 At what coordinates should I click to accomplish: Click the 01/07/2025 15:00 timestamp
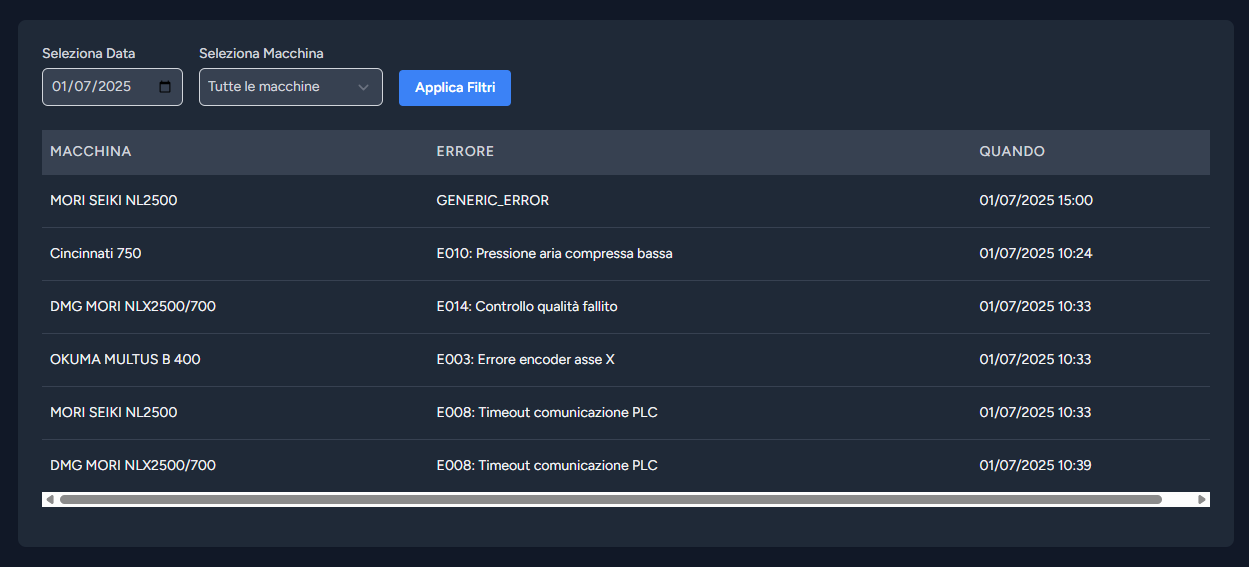(1036, 201)
